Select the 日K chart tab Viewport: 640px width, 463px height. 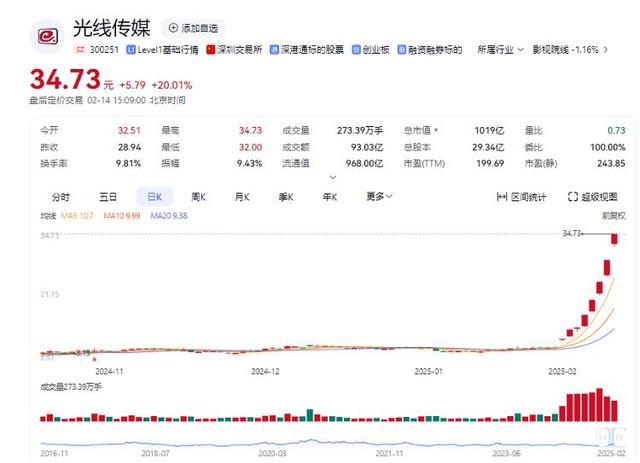[x=155, y=197]
